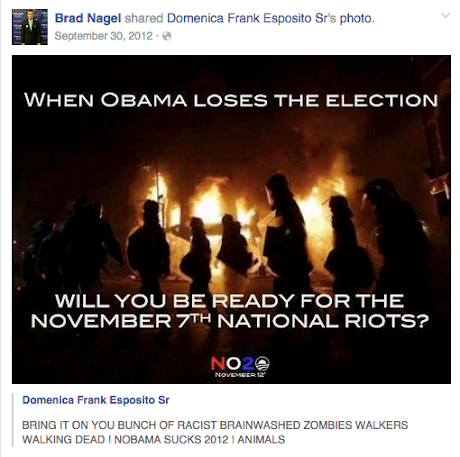Click the 'When Obama Loses the Election' headline
Image resolution: width=460 pixels, height=457 pixels.
[231, 100]
